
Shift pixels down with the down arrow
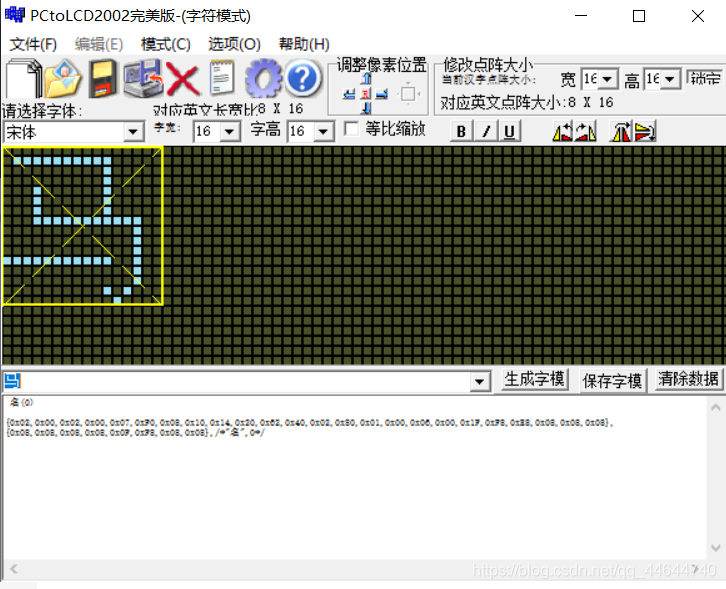[x=366, y=109]
